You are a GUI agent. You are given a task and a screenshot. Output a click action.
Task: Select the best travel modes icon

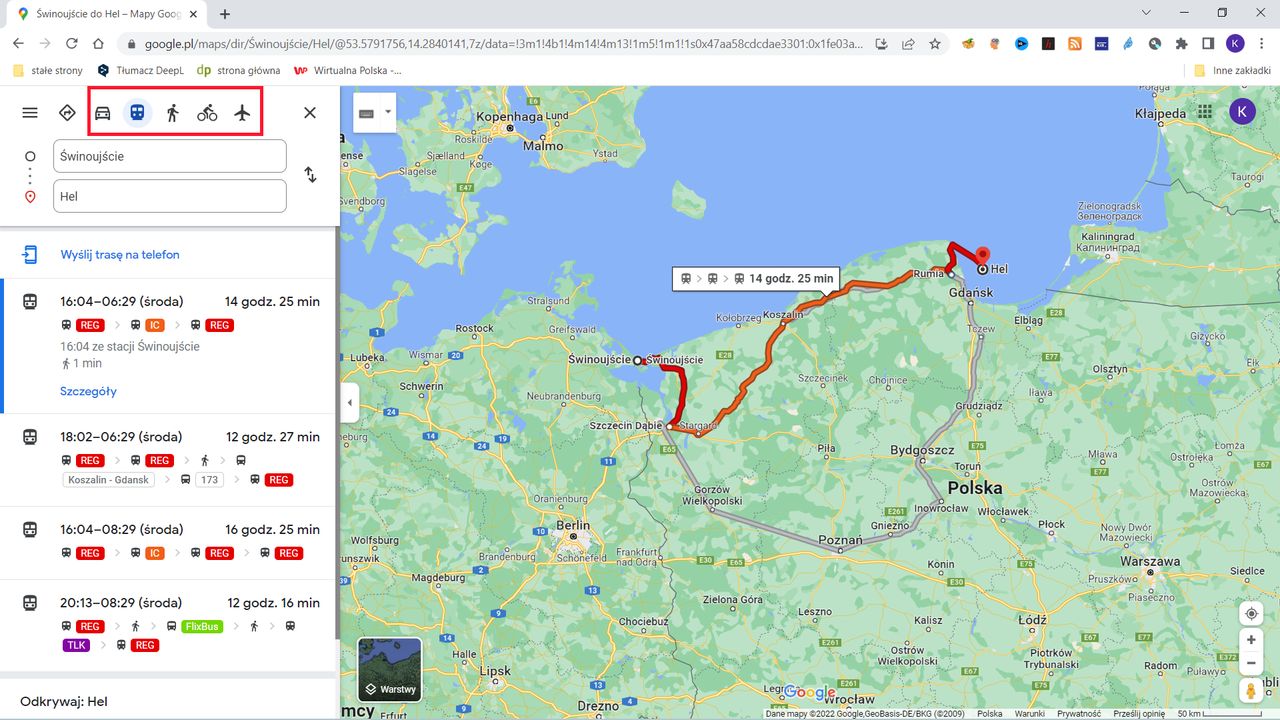pos(67,112)
